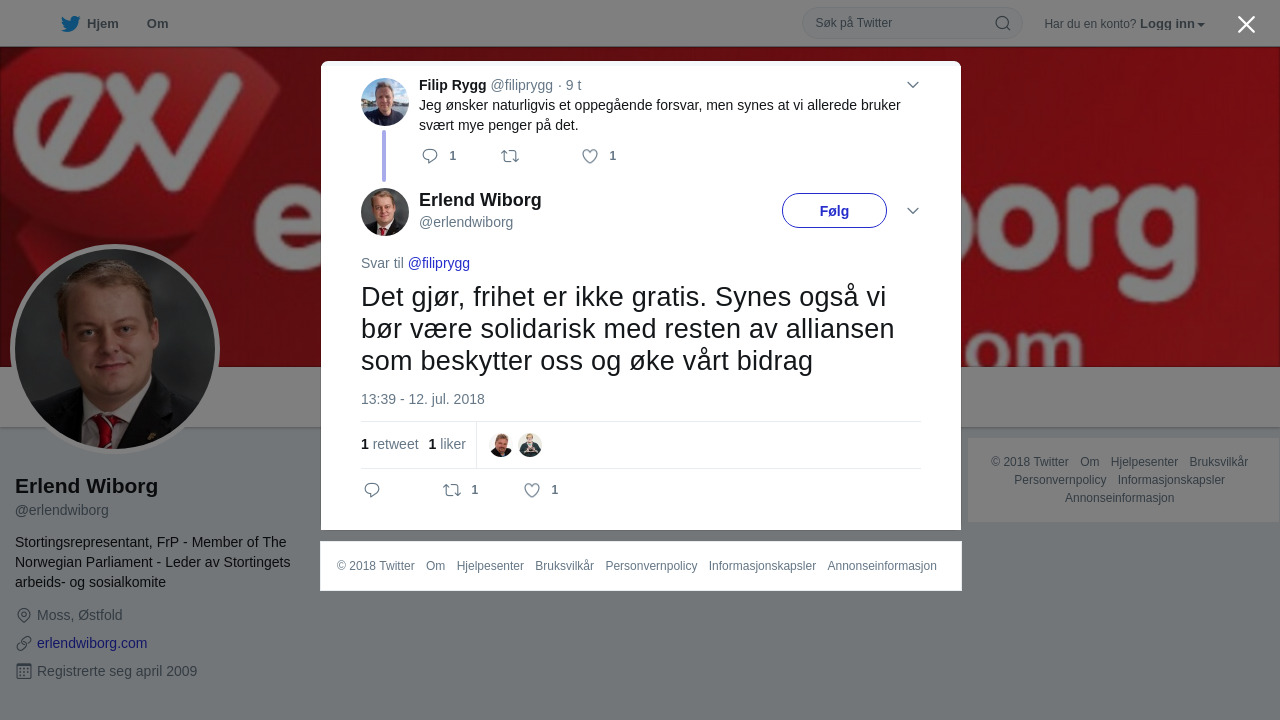The width and height of the screenshot is (1280, 720).
Task: Open Erlend Wiborg's large profile photo
Action: (115, 349)
